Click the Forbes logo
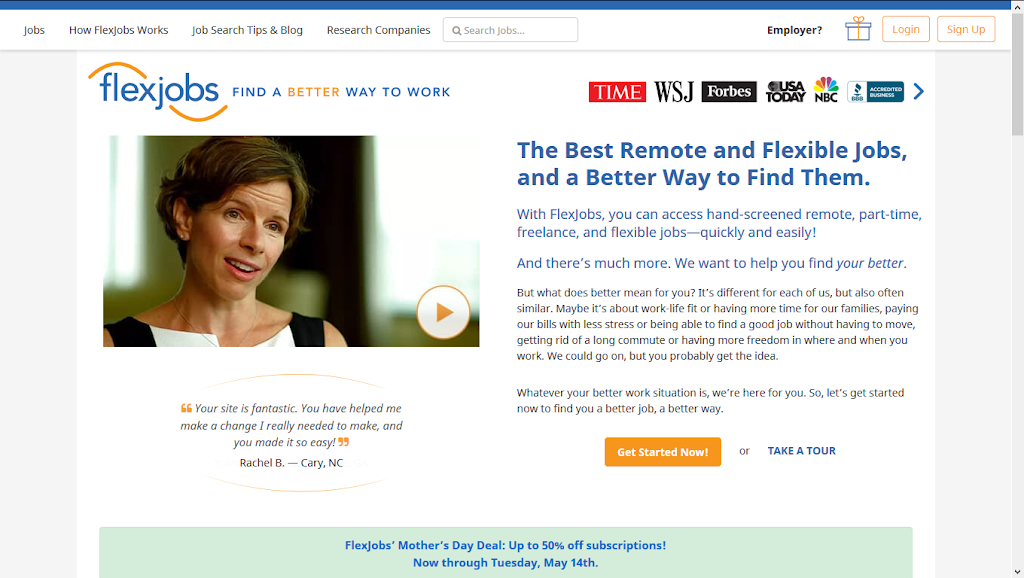Screen dimensions: 1024x578 pyautogui.click(x=729, y=92)
